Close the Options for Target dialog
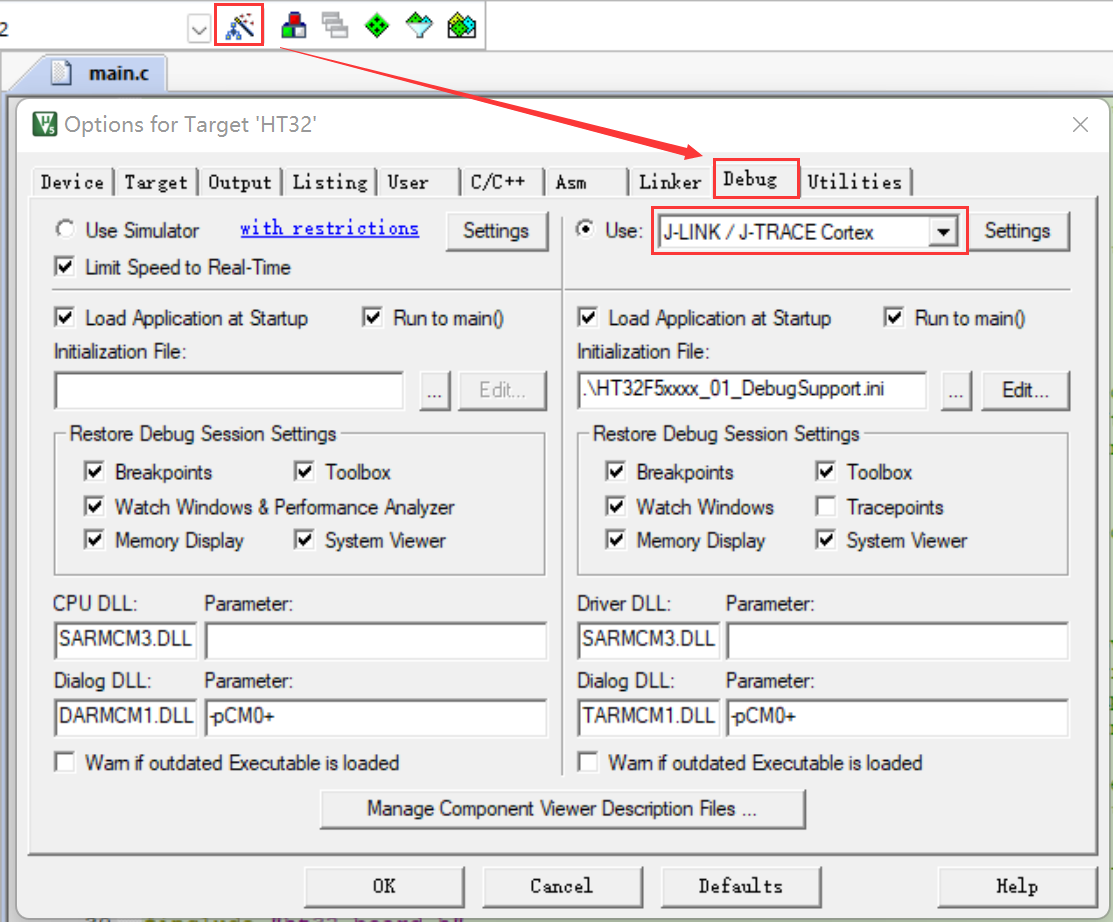 (x=1080, y=125)
